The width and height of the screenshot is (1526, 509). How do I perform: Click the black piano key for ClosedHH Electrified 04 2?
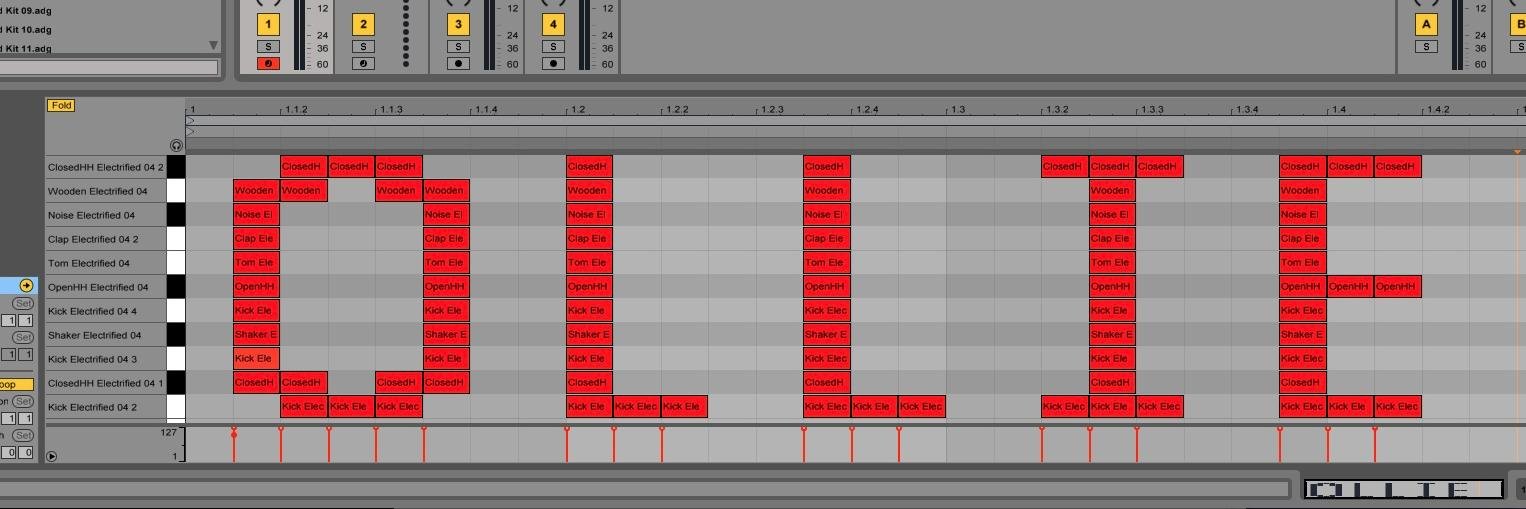176,167
